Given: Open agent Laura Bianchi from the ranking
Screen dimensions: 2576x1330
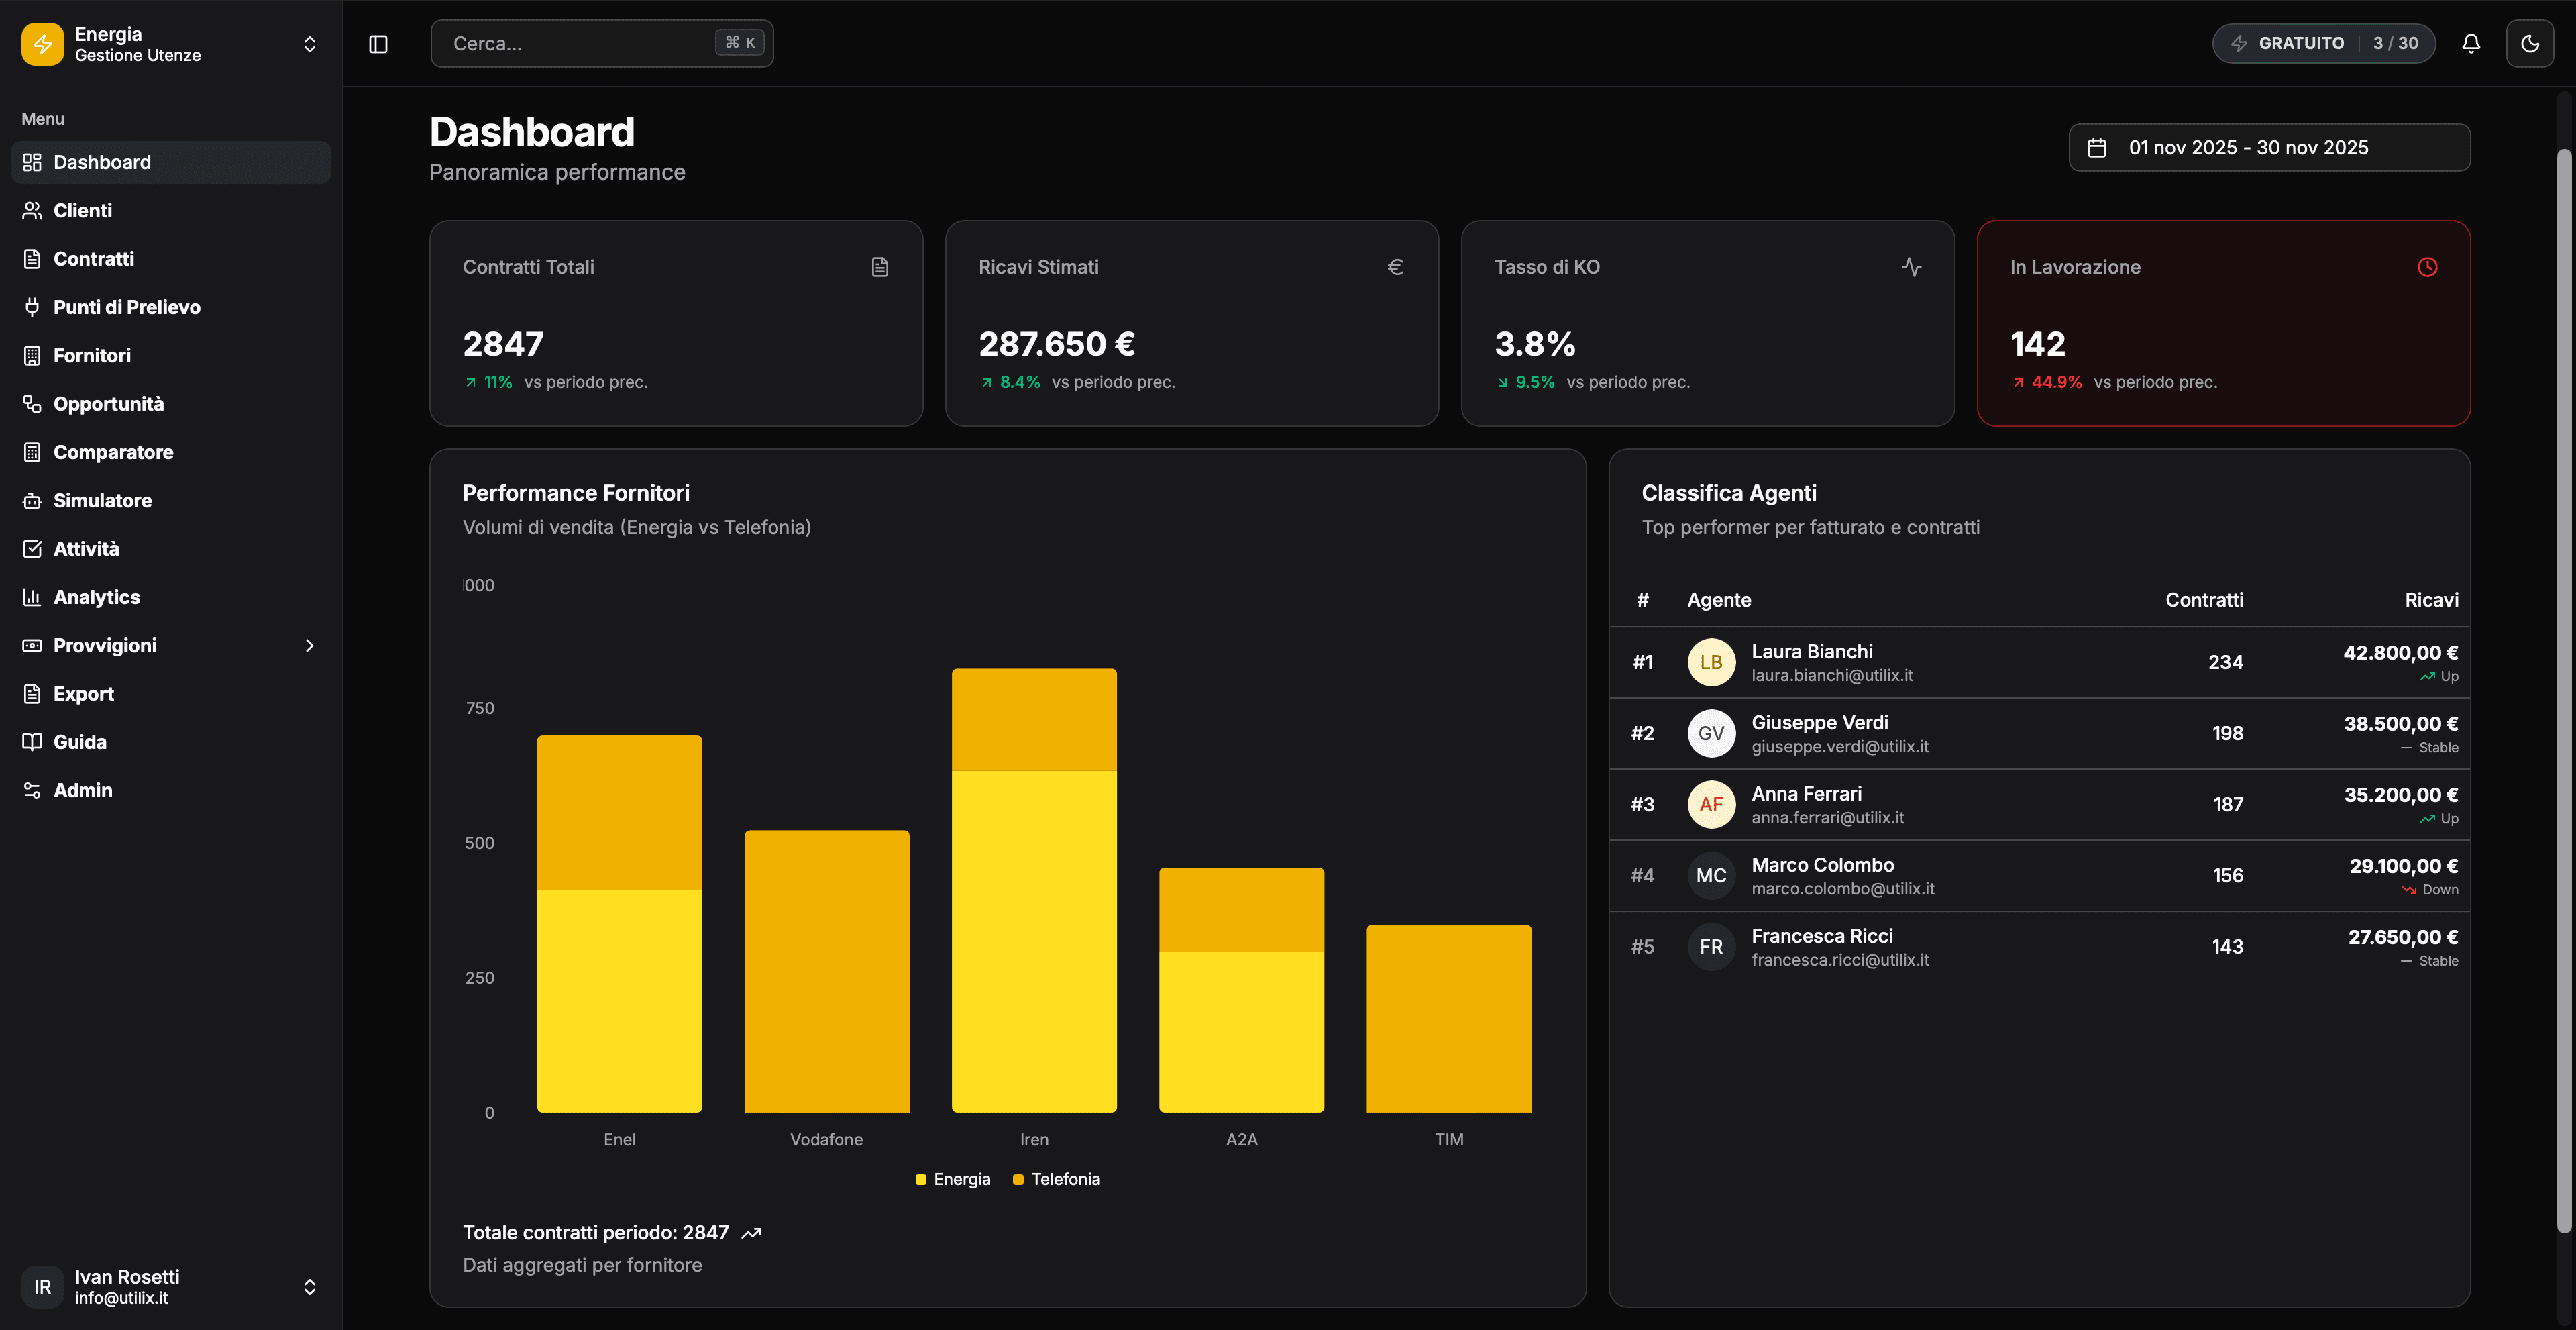Looking at the screenshot, I should (x=1811, y=661).
